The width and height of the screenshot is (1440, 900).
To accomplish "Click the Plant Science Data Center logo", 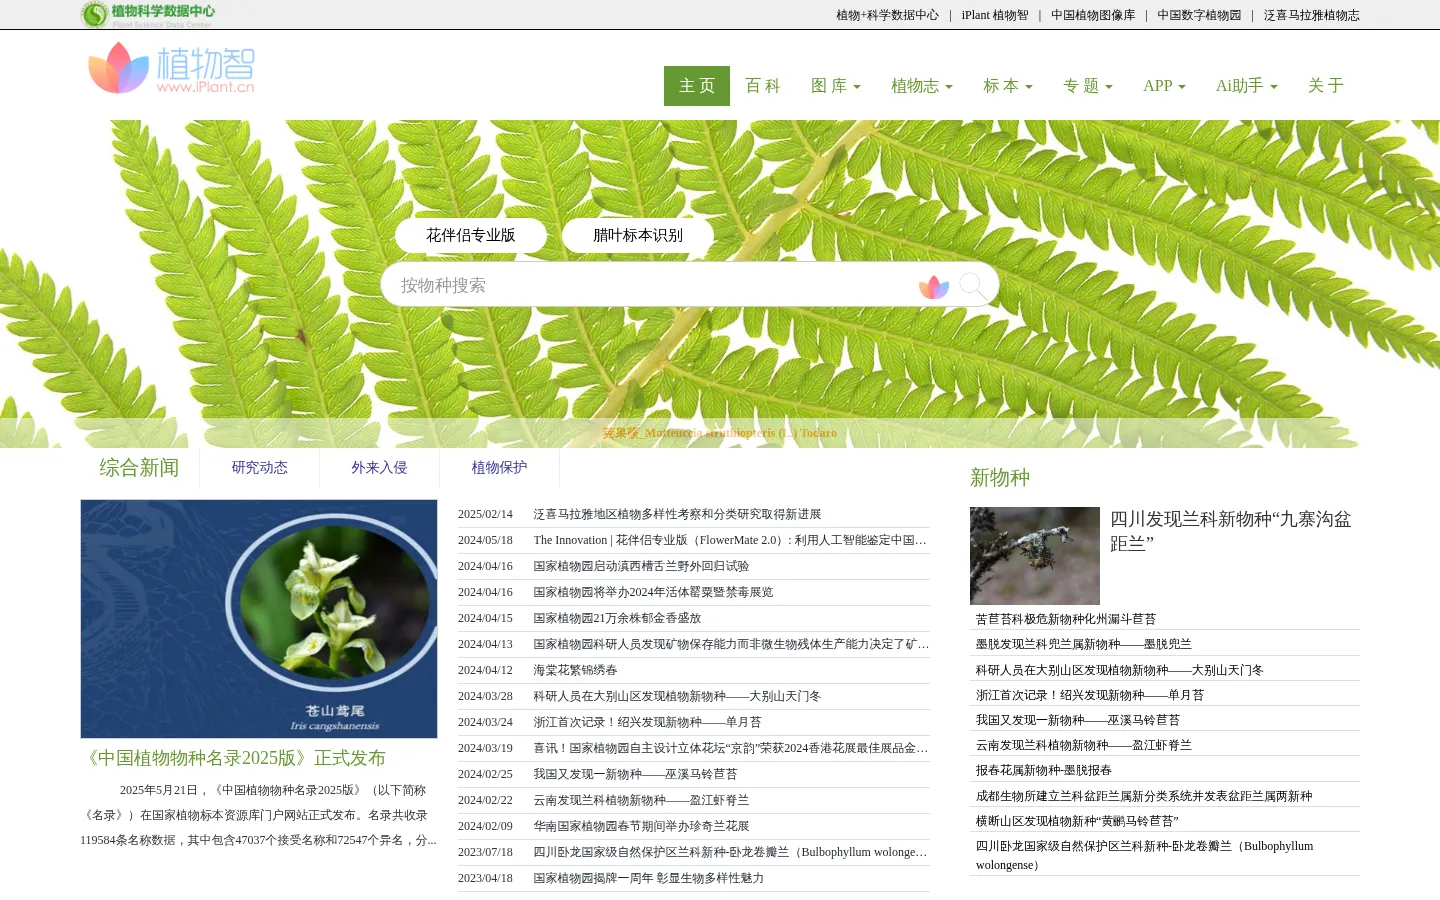I will click(x=148, y=14).
